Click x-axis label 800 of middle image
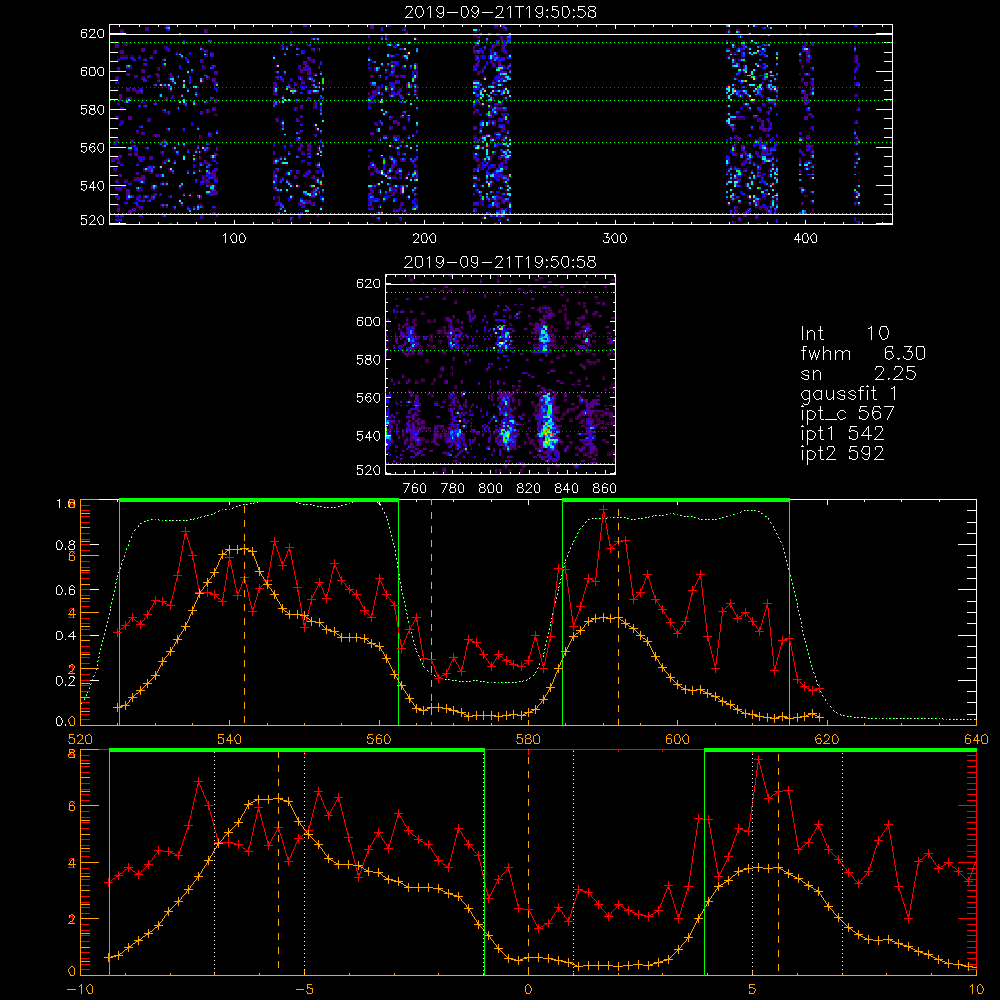 [490, 489]
